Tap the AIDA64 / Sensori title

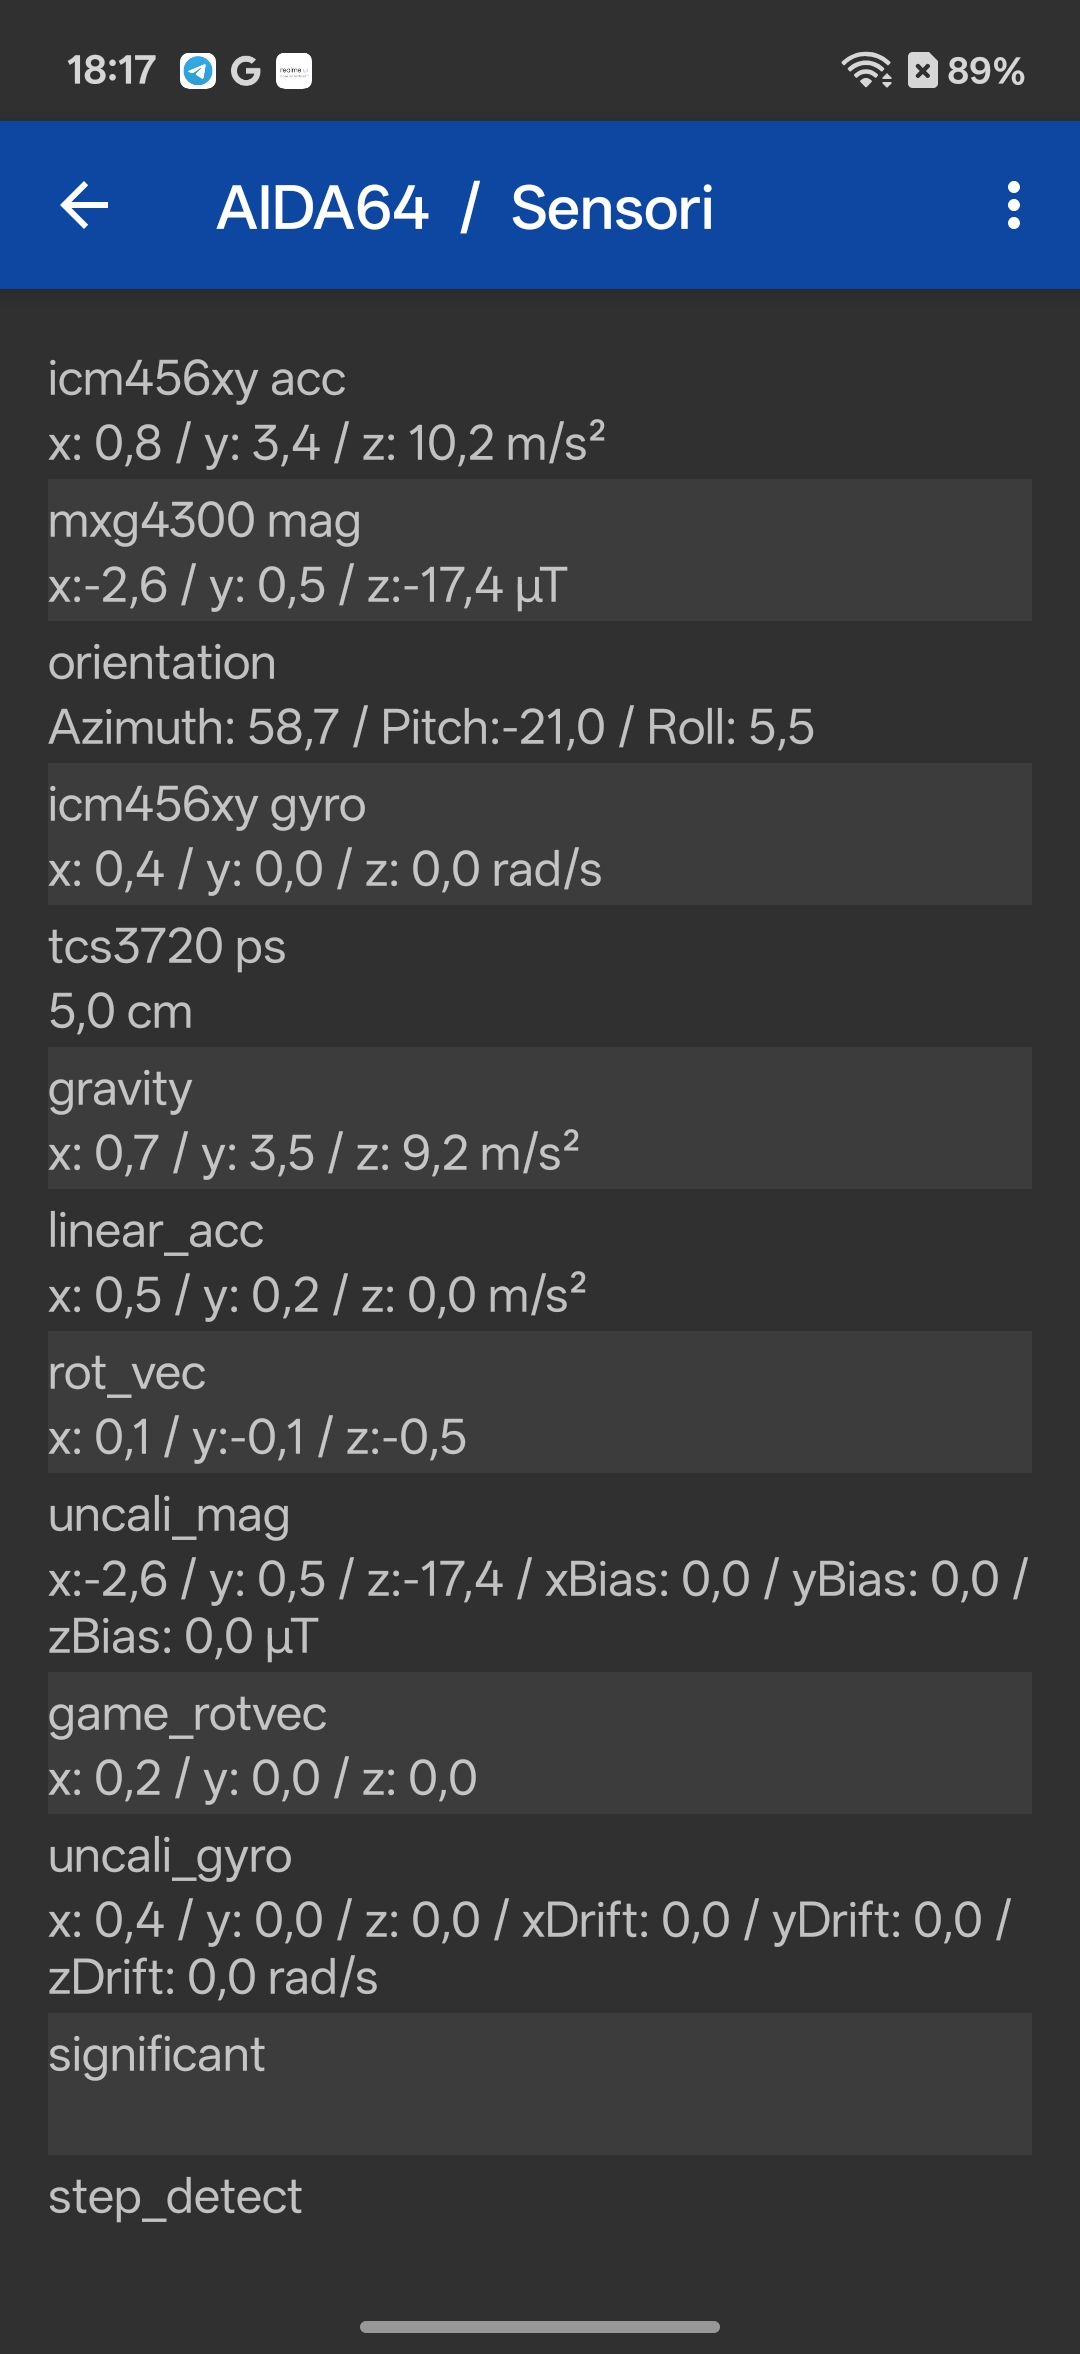(465, 208)
